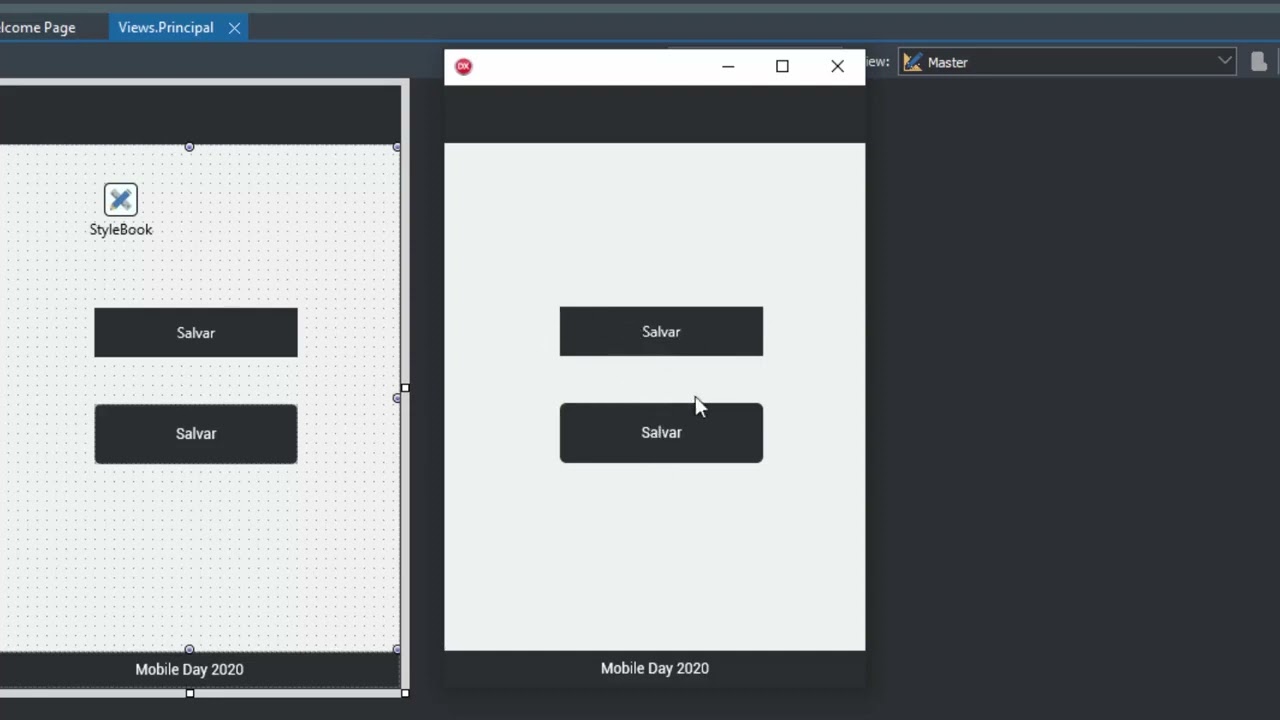Select upper Salvar button in form designer
The width and height of the screenshot is (1280, 720).
coord(196,333)
